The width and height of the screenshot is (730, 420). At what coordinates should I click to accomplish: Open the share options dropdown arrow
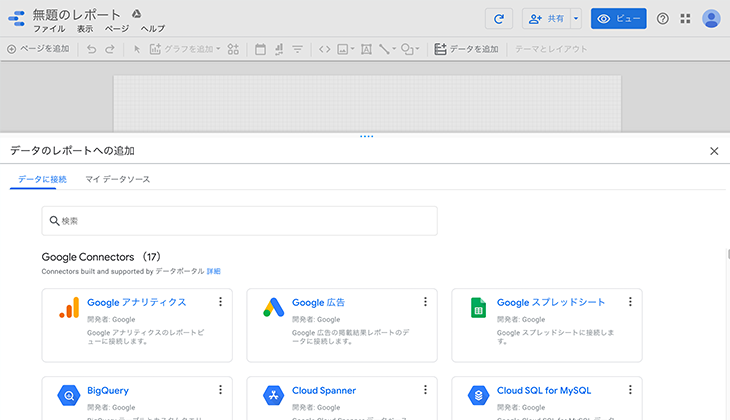click(576, 19)
